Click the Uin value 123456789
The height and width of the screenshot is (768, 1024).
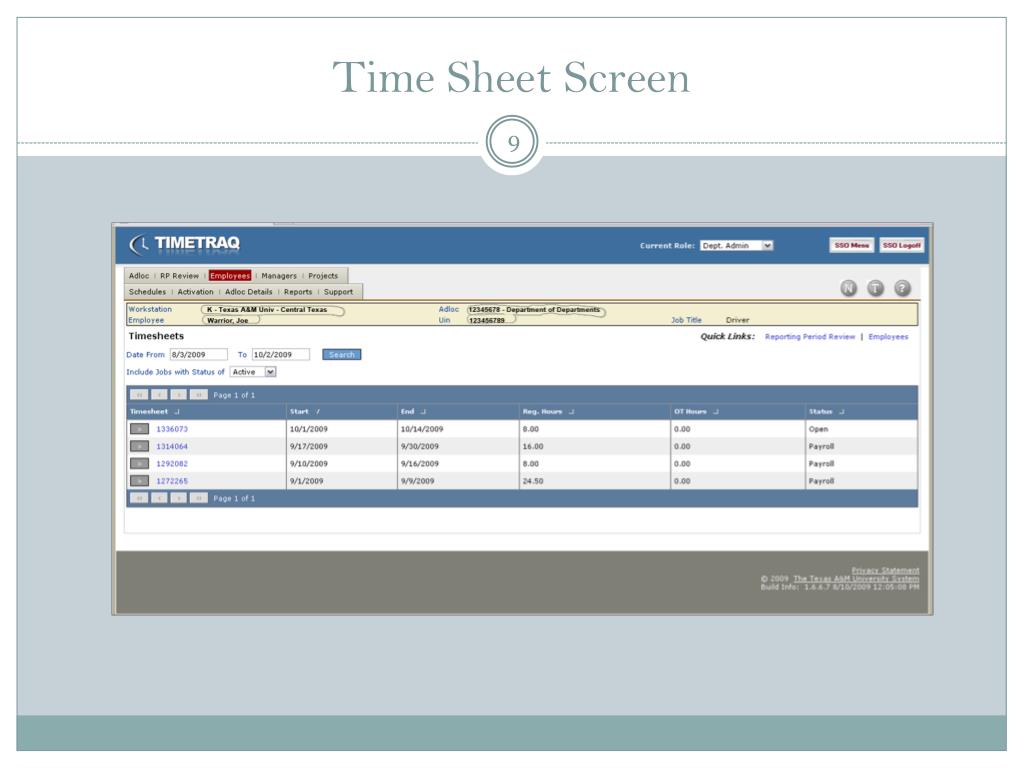coord(487,321)
